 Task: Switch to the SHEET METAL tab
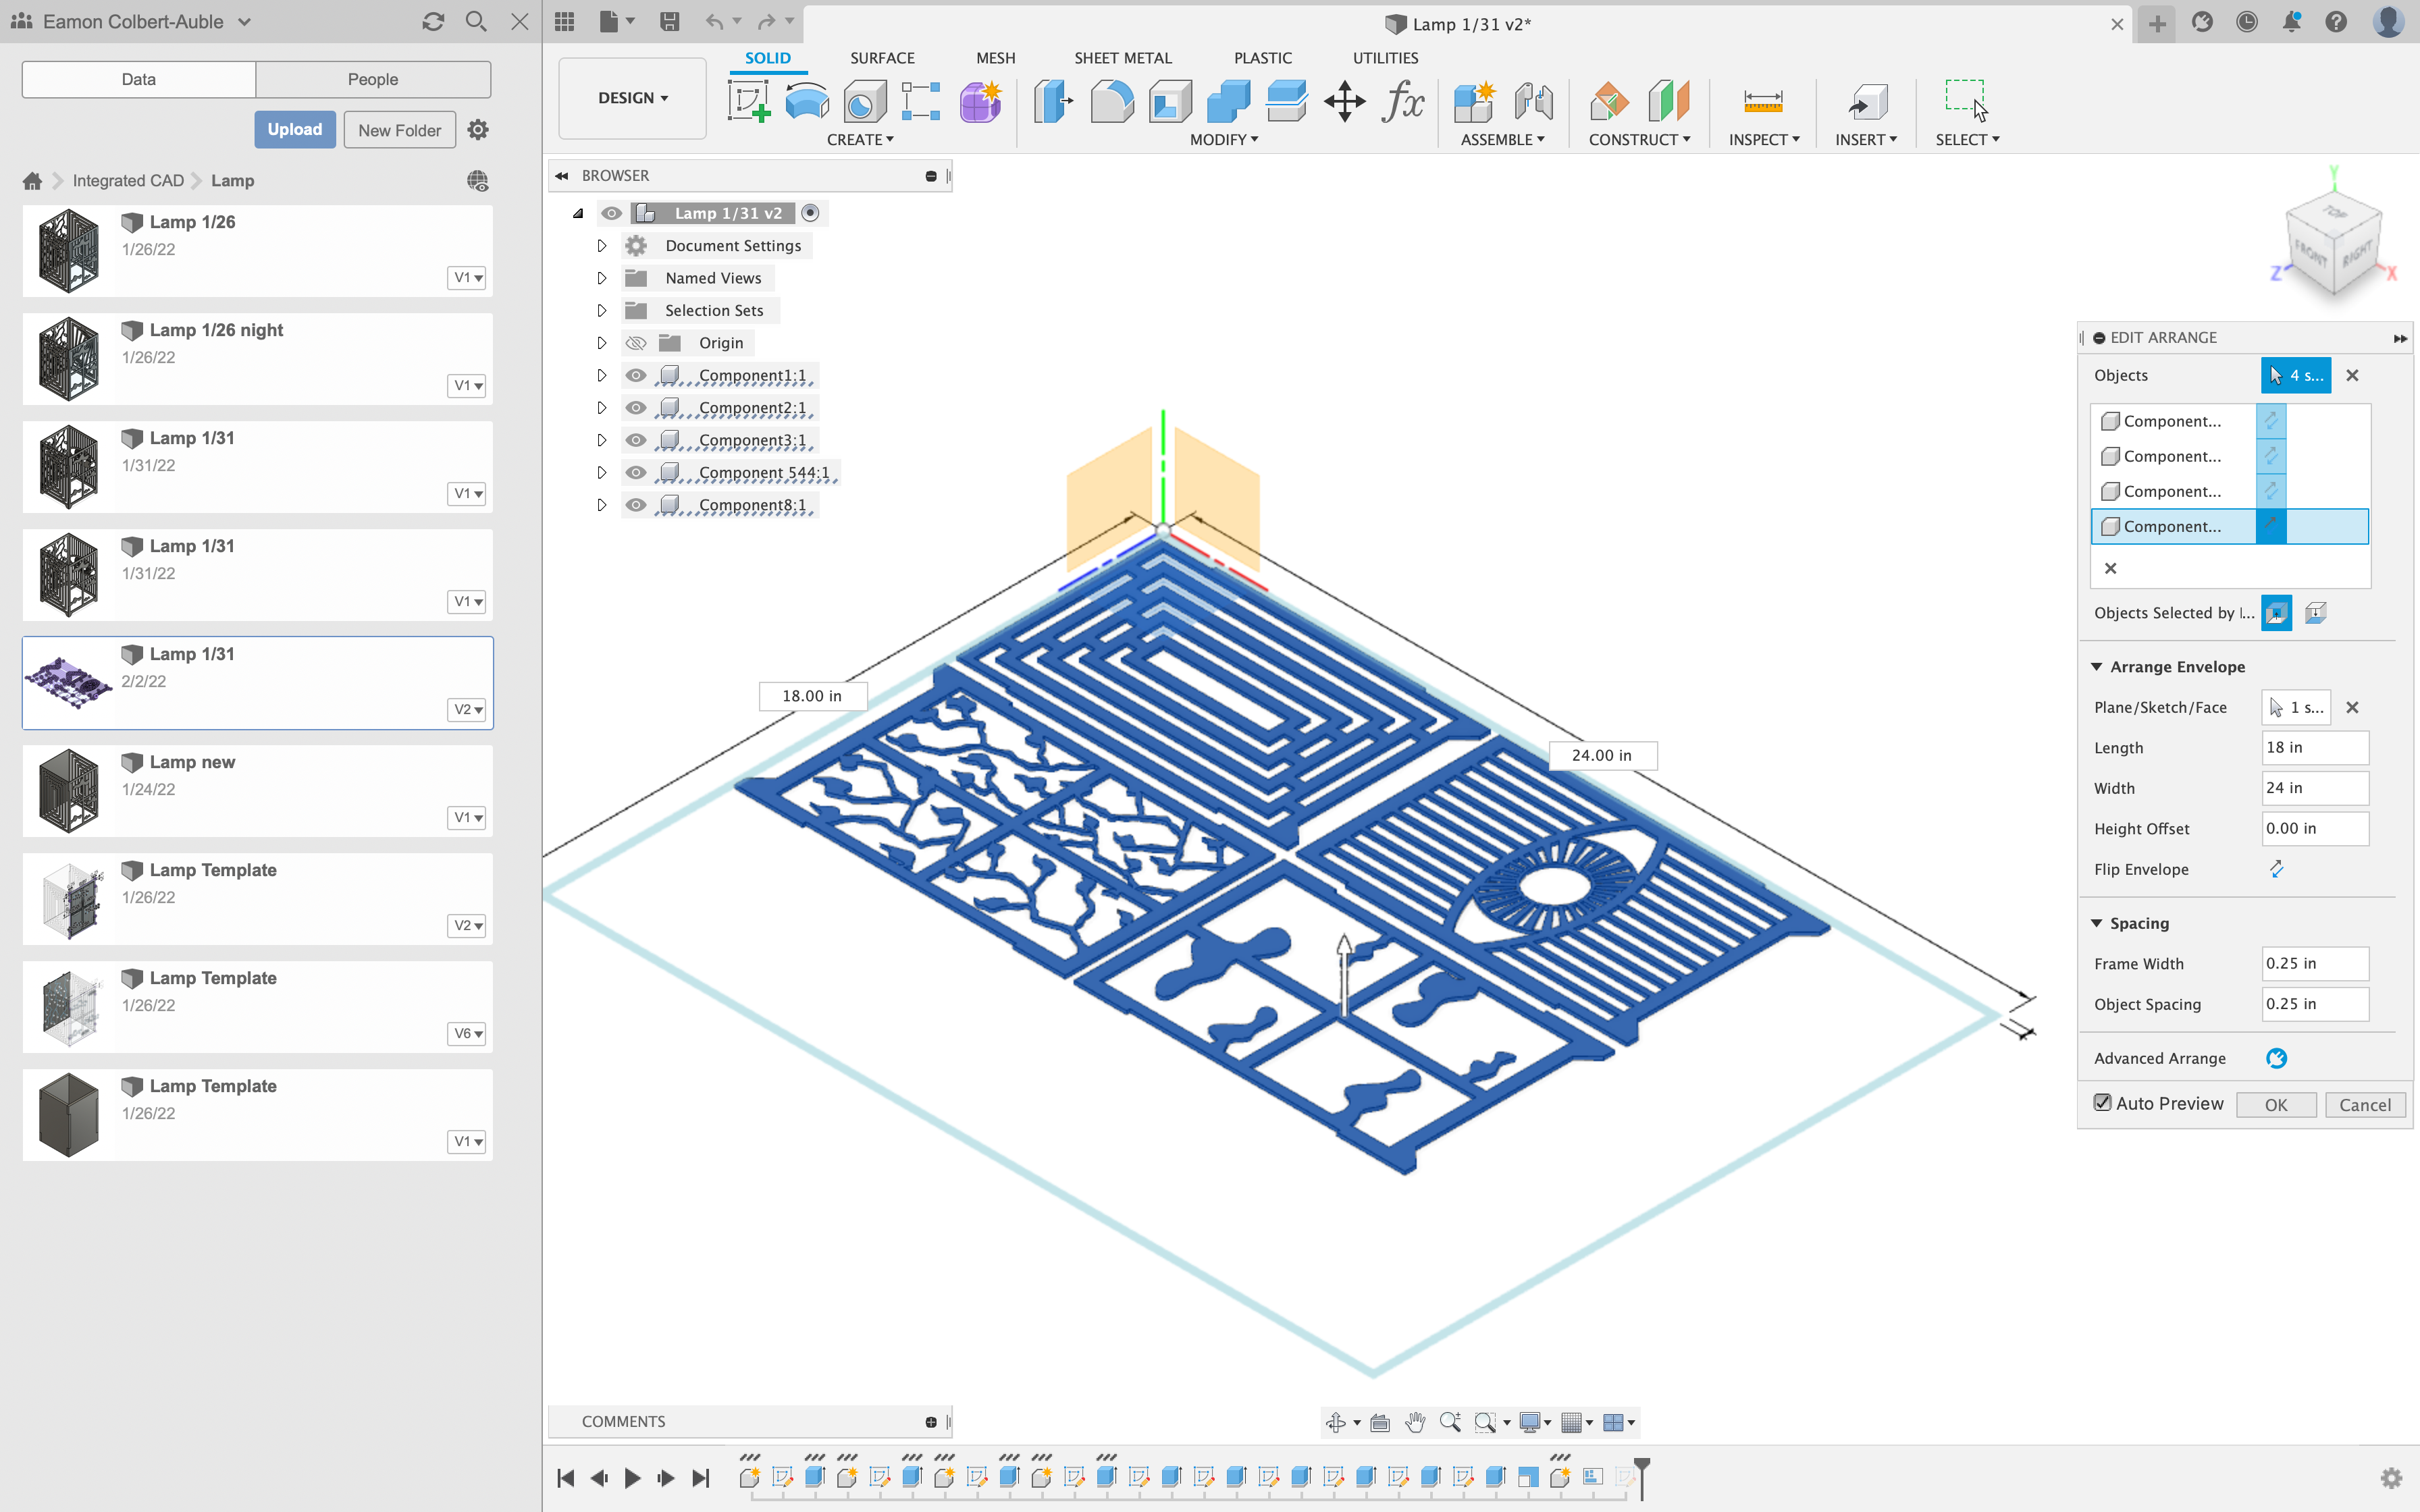coord(1122,58)
